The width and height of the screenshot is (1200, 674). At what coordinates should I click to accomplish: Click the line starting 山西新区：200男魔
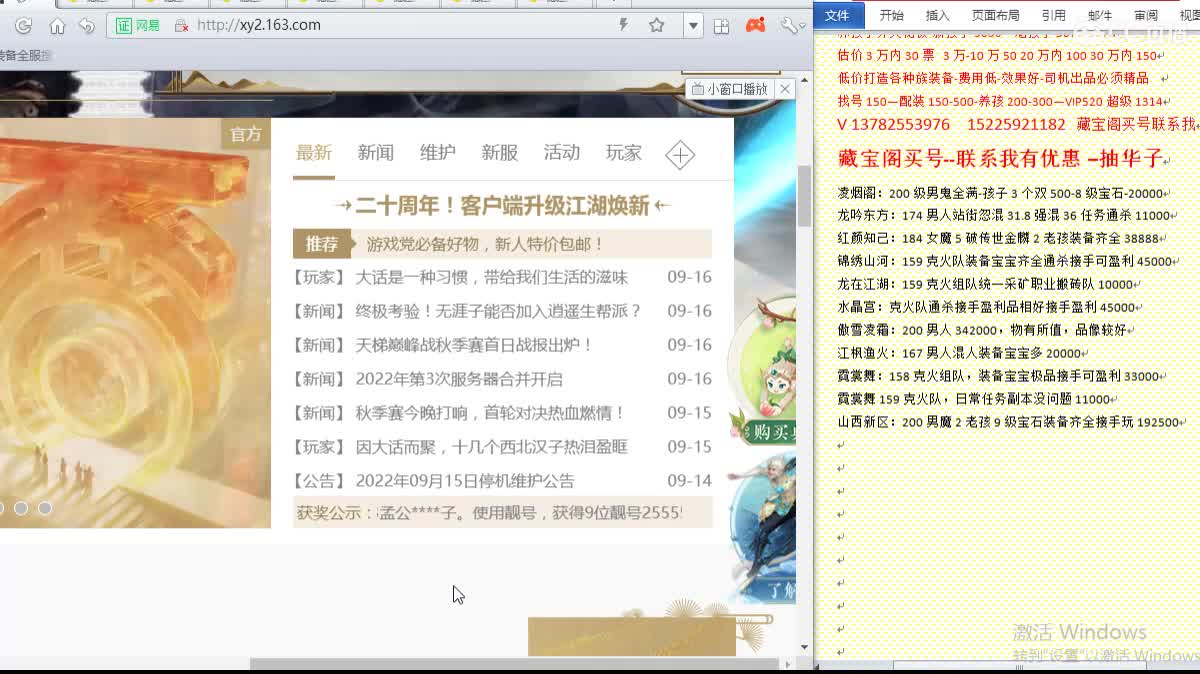click(1008, 422)
